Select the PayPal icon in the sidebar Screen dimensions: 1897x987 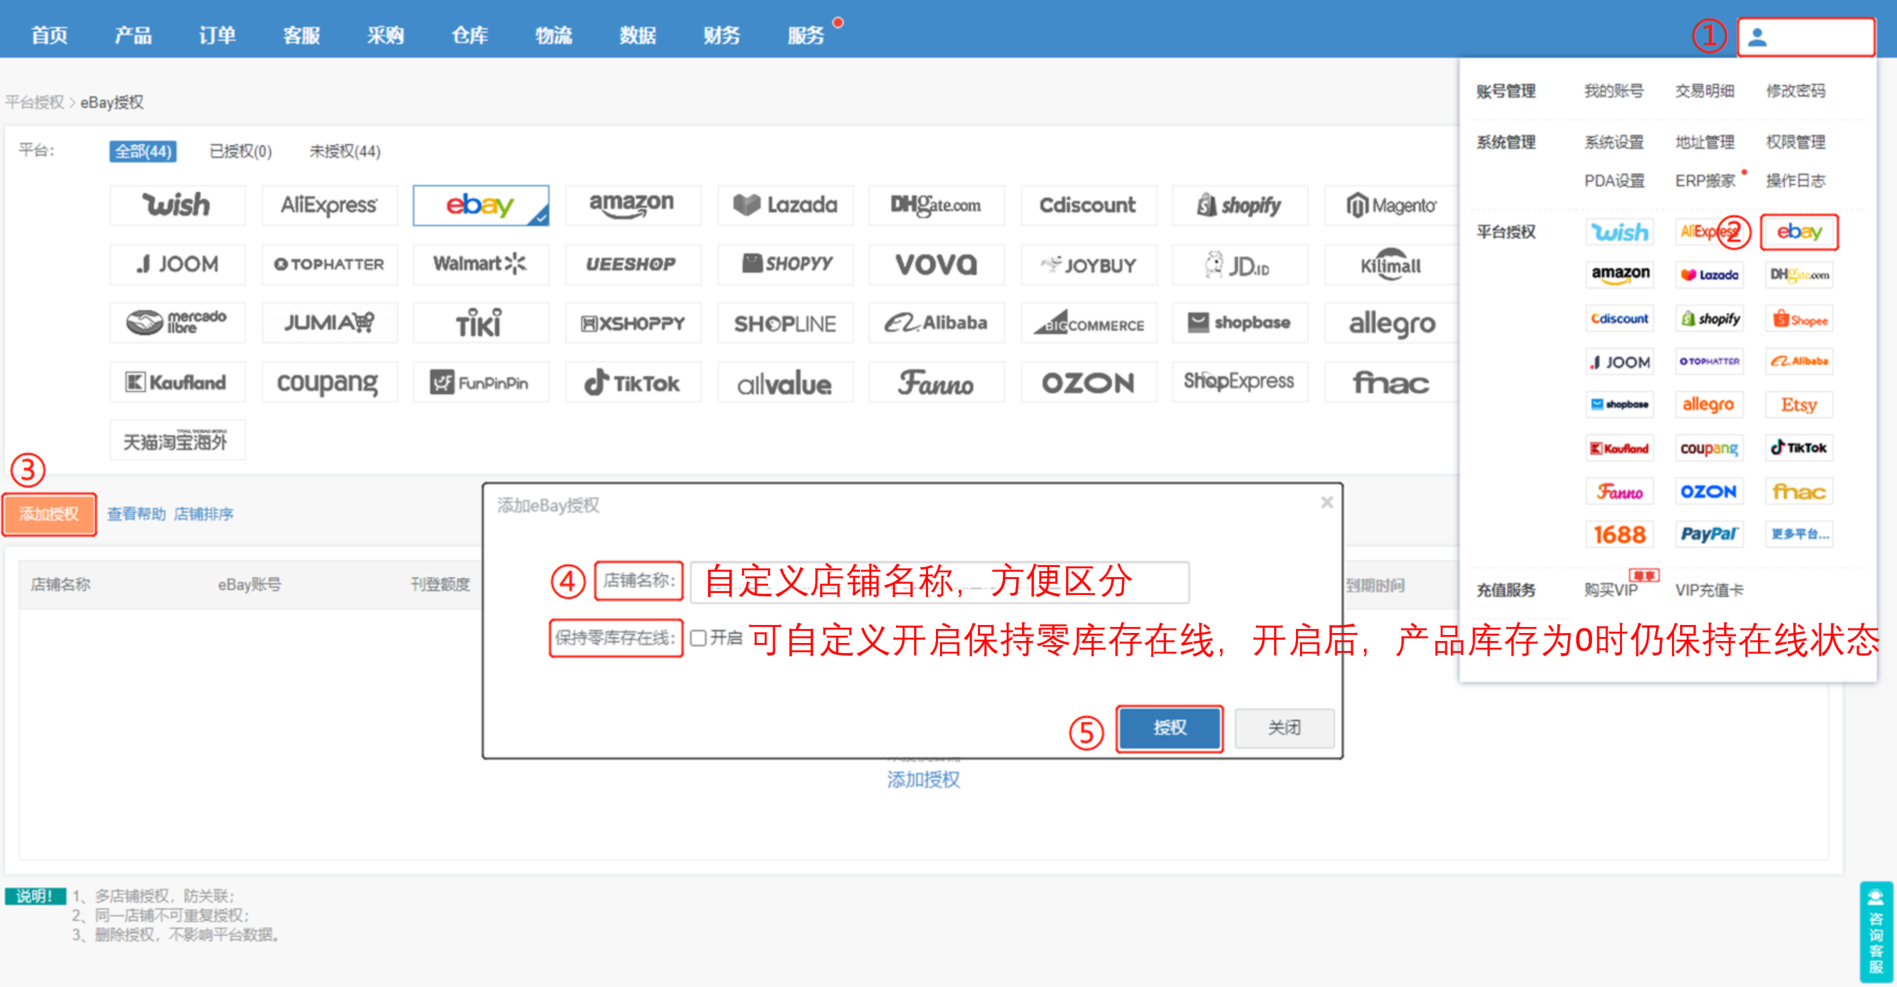[x=1709, y=534]
